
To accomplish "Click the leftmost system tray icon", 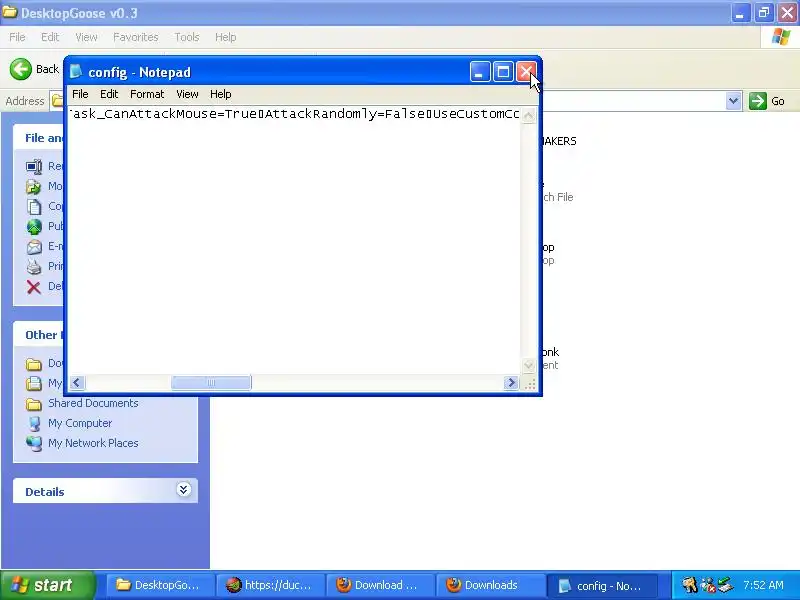I will (690, 585).
